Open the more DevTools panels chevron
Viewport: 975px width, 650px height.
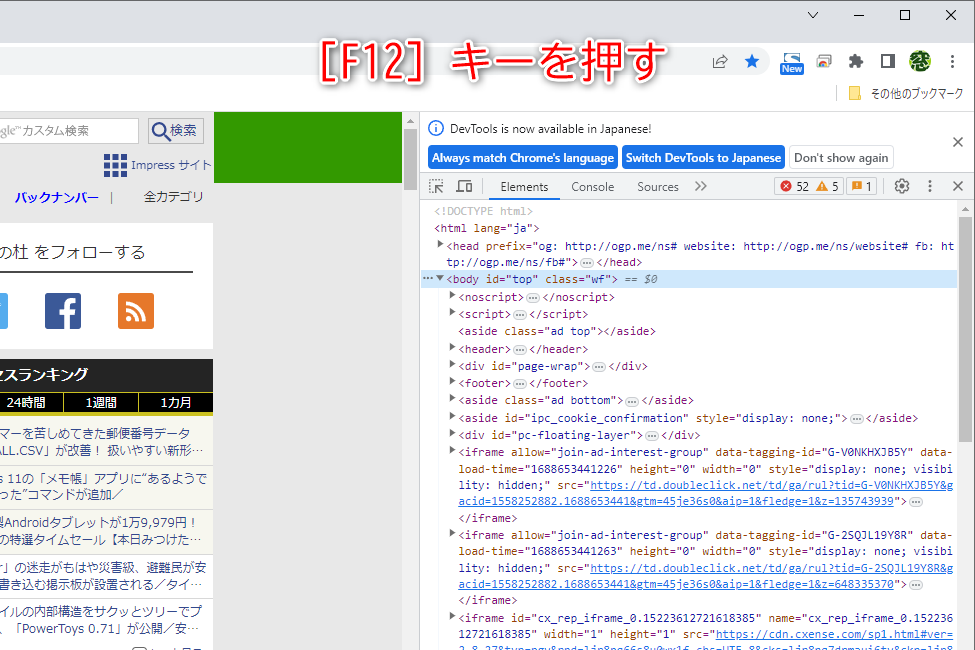tap(700, 186)
